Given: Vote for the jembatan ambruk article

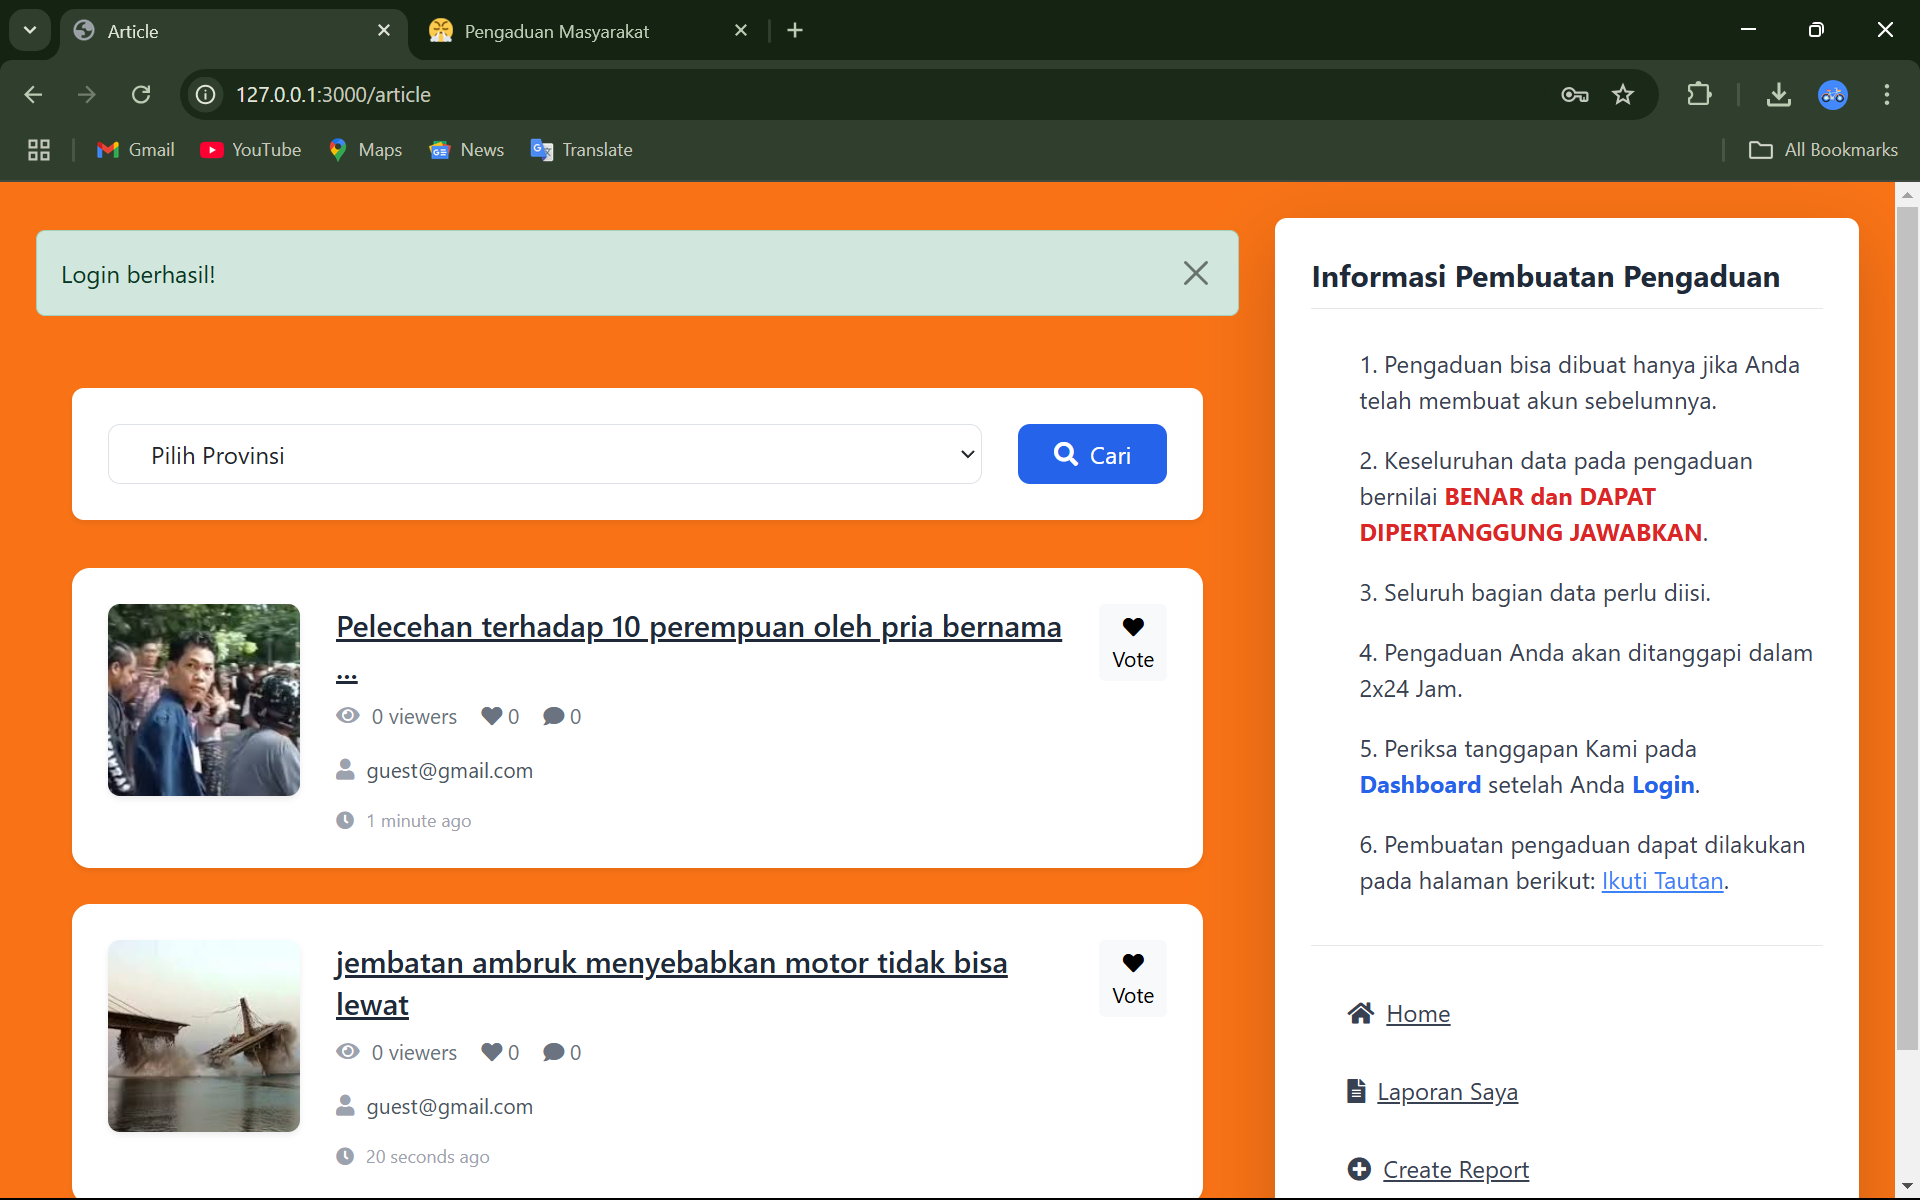Looking at the screenshot, I should pyautogui.click(x=1132, y=979).
